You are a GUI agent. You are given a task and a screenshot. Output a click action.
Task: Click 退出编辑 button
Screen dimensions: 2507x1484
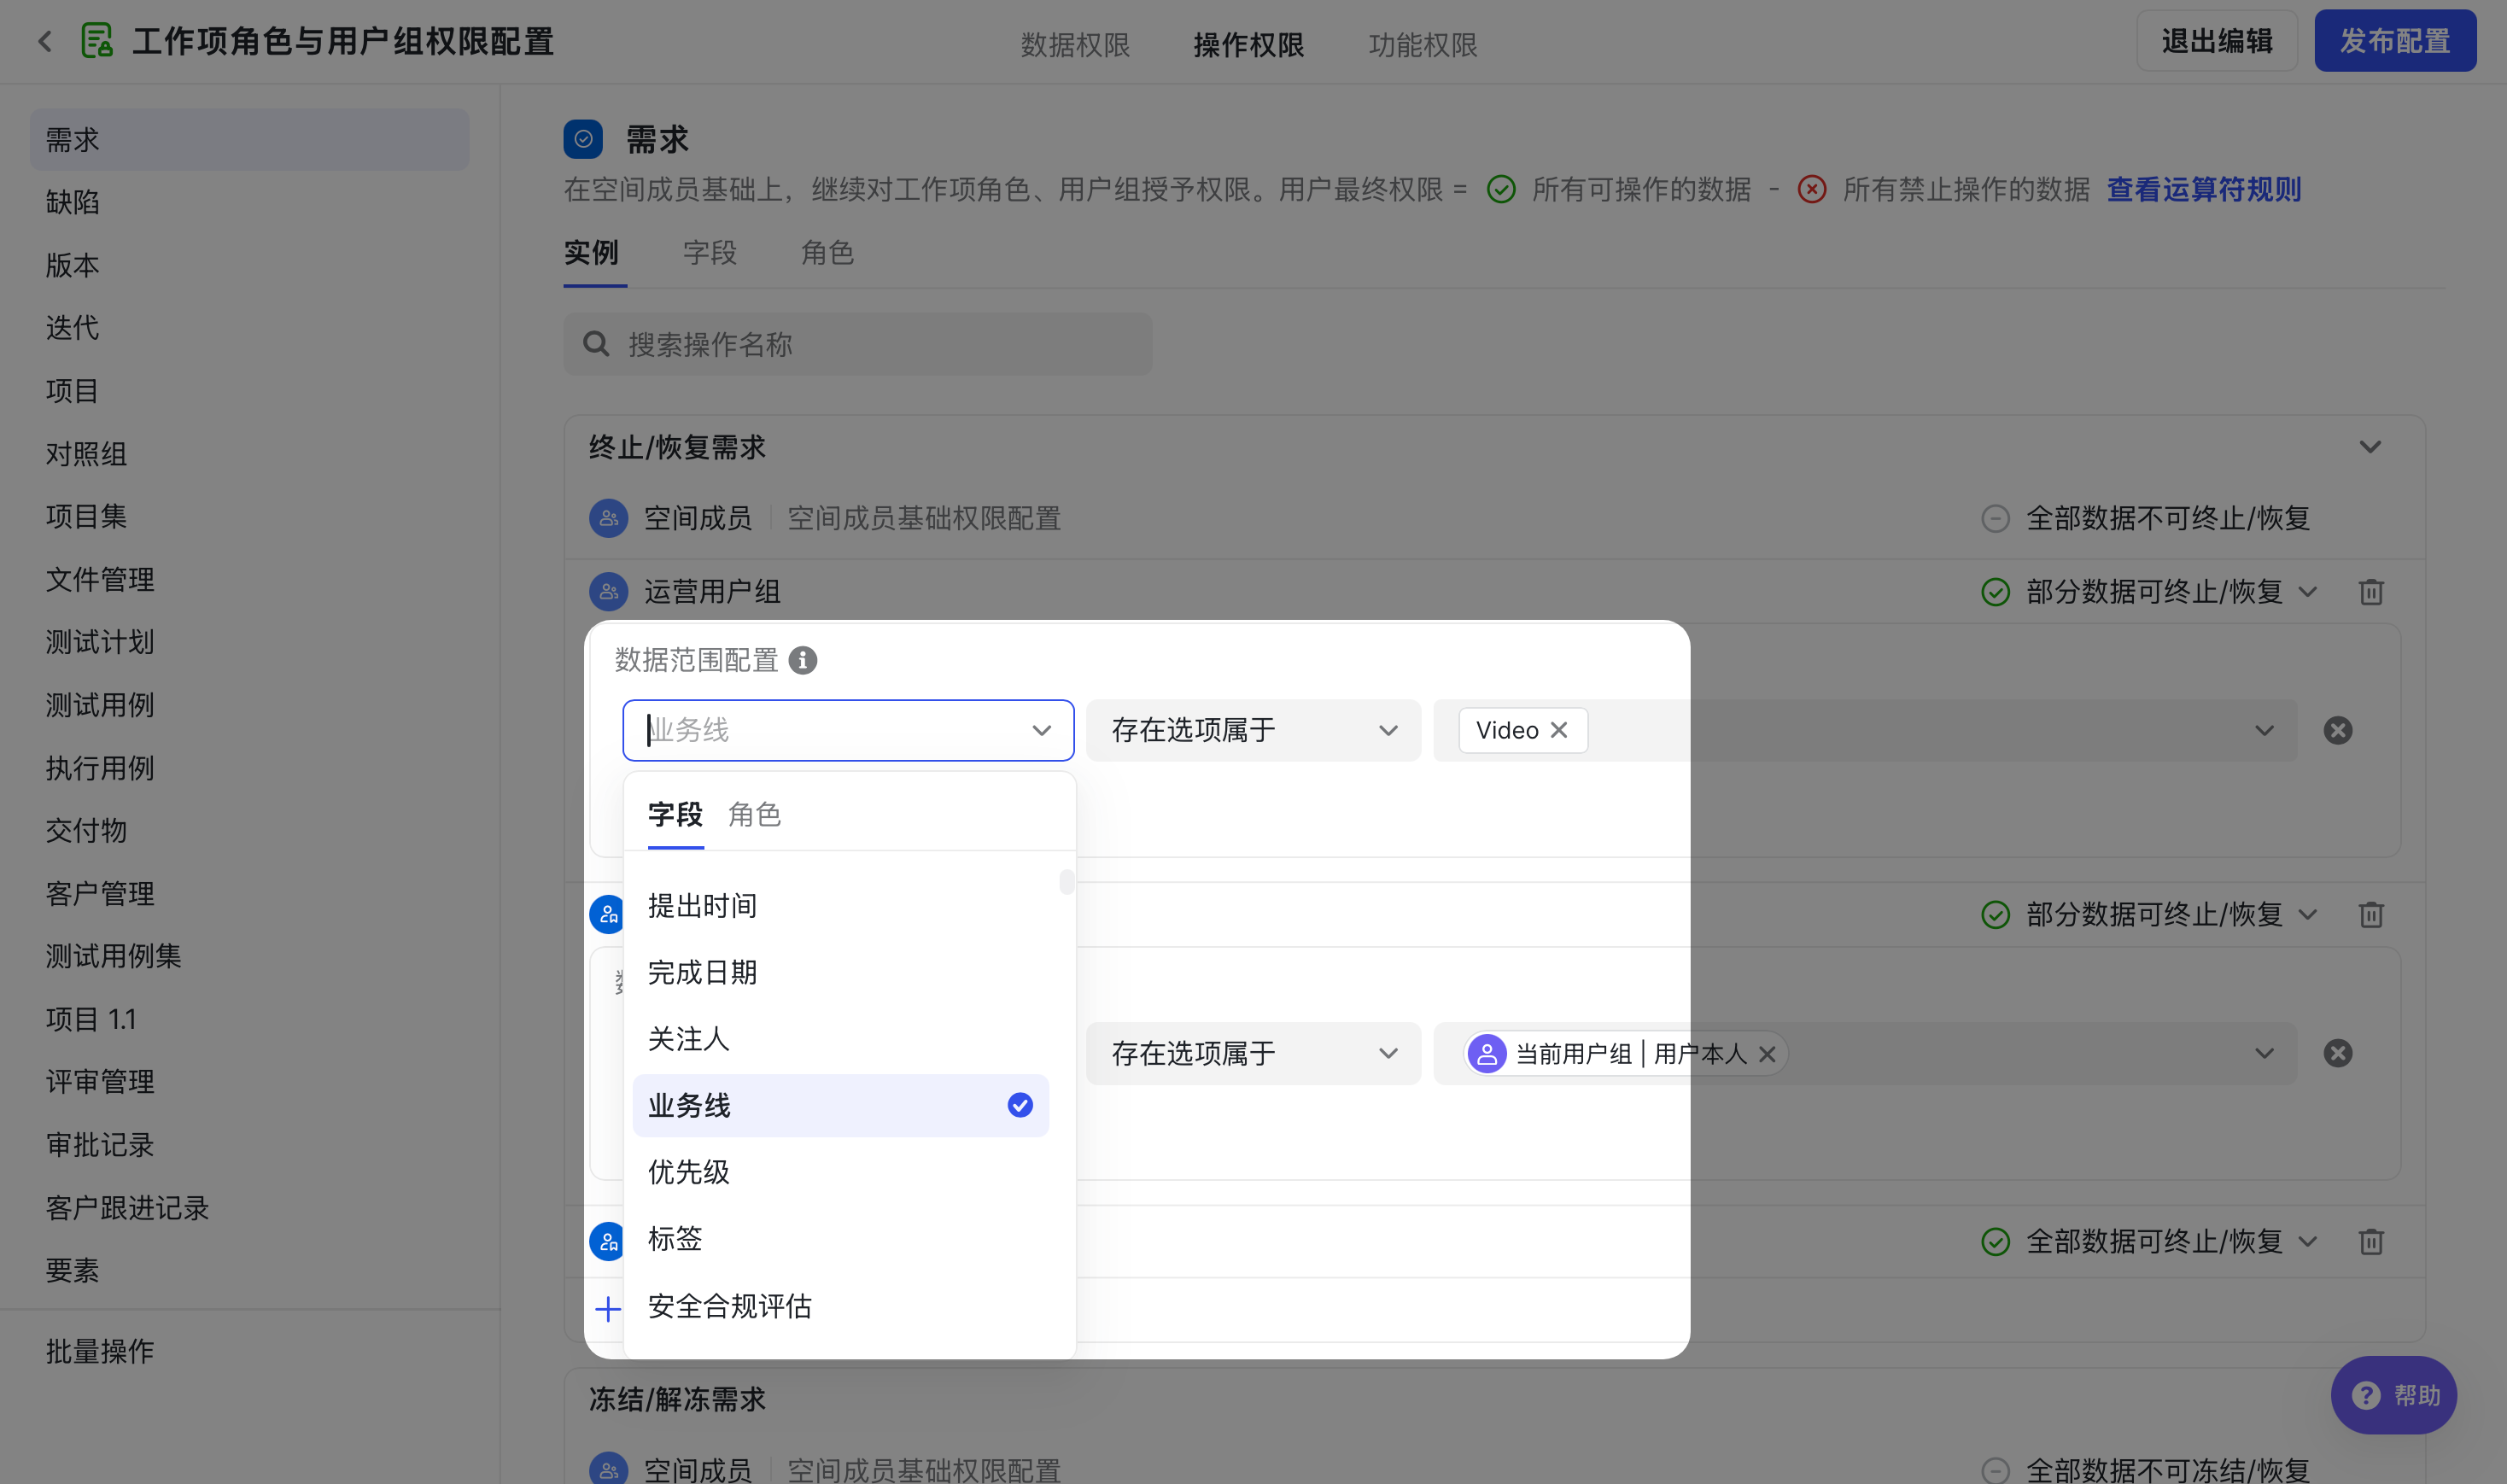click(x=2217, y=41)
